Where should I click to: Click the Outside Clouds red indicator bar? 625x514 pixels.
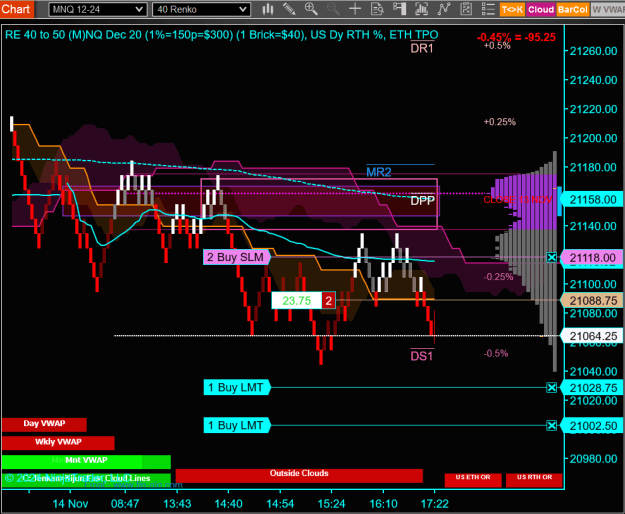point(299,475)
